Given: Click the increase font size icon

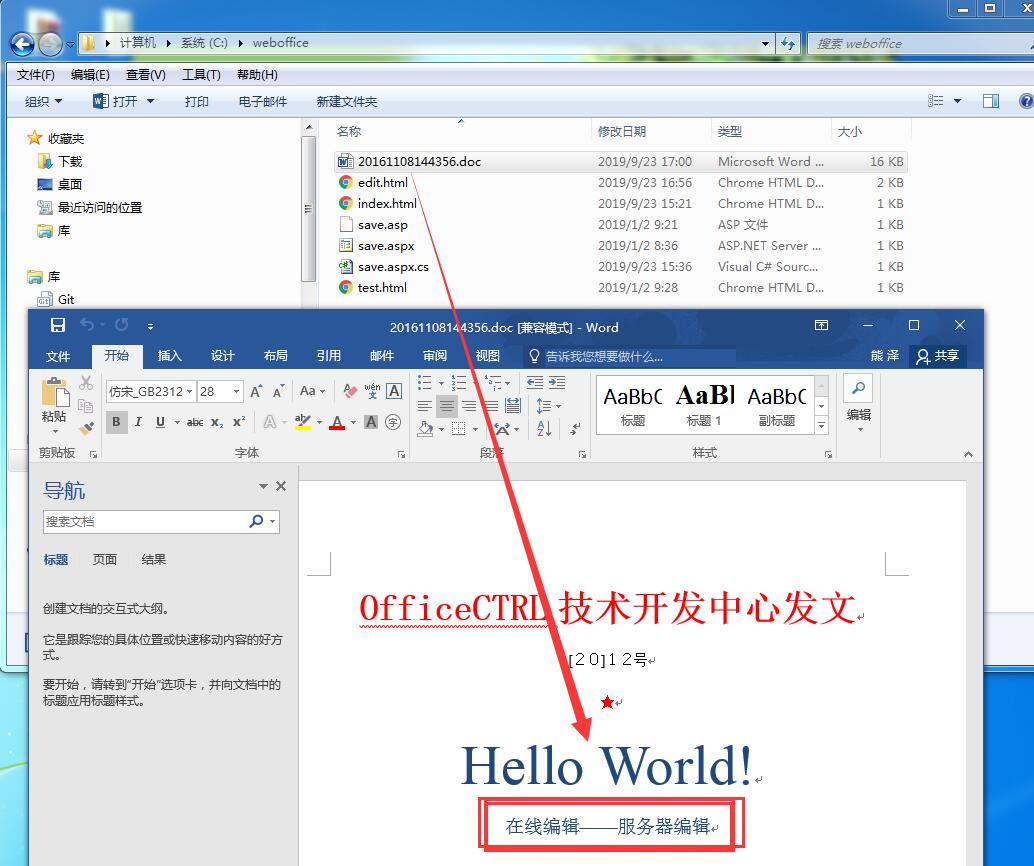Looking at the screenshot, I should (257, 391).
